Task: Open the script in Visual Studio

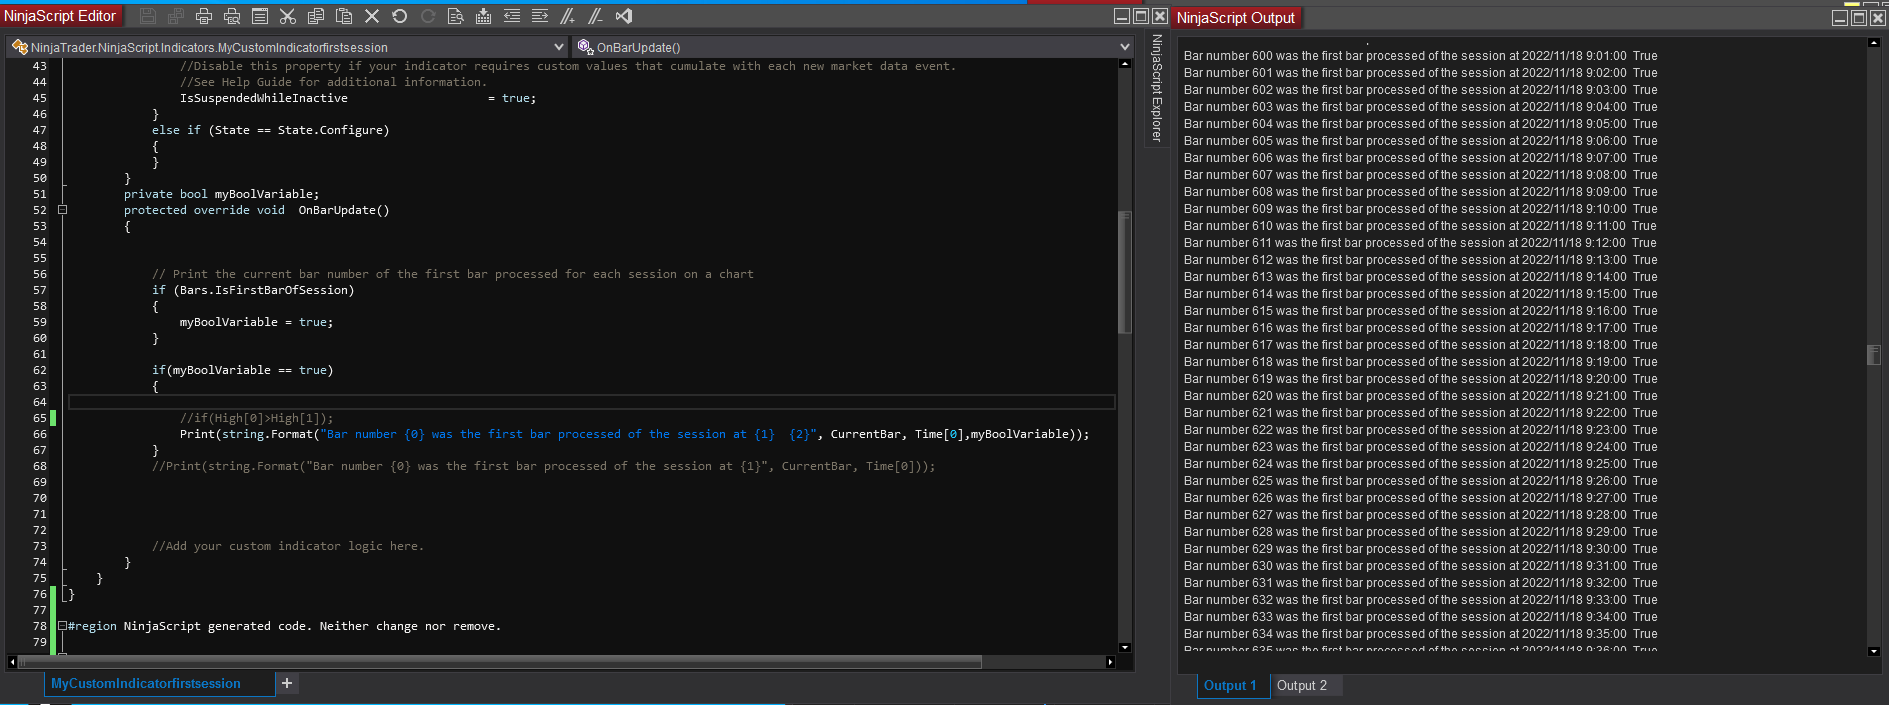Action: click(x=624, y=16)
